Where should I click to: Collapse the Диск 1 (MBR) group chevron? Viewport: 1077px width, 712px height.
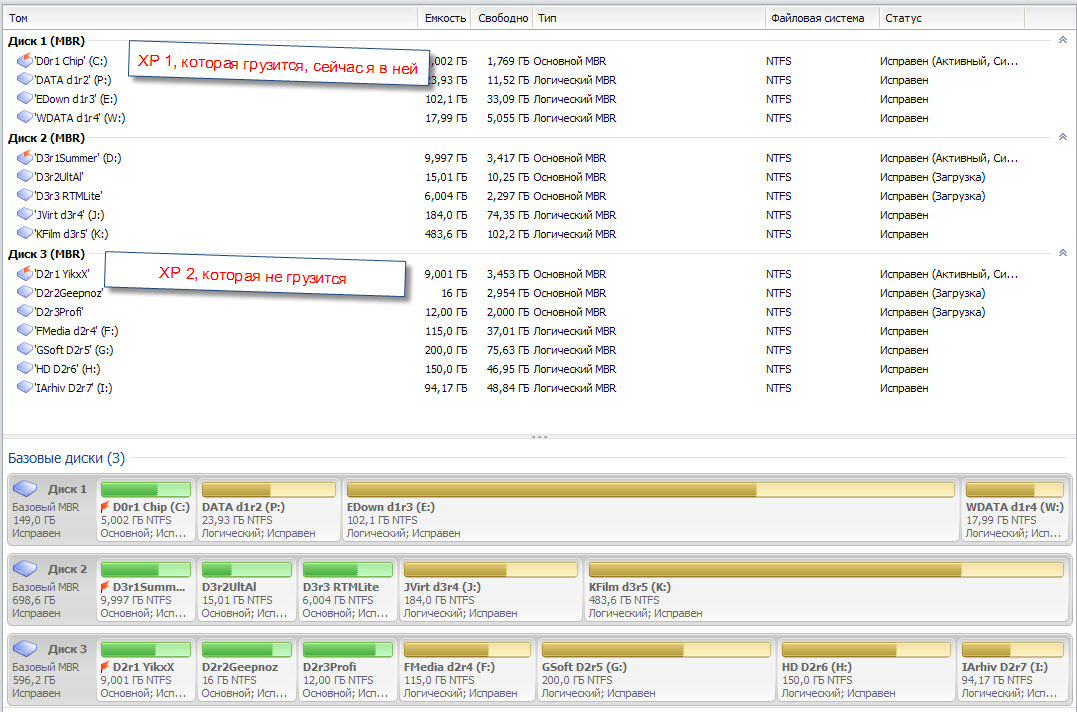point(1063,40)
